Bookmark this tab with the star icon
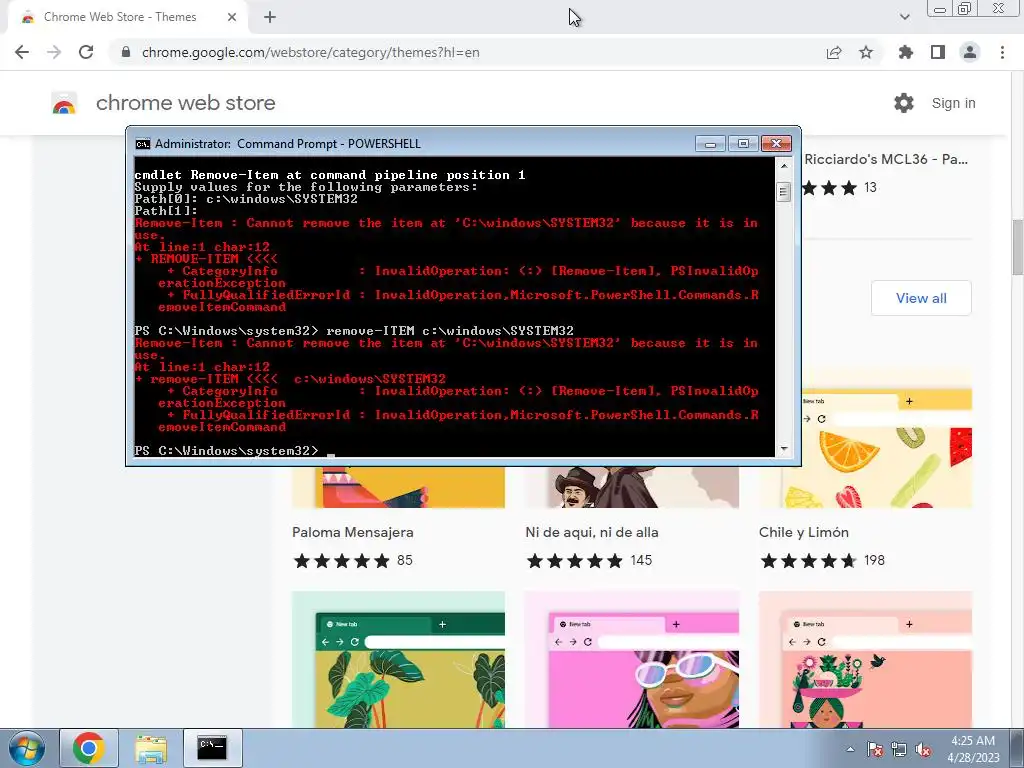The width and height of the screenshot is (1024, 768). point(866,52)
